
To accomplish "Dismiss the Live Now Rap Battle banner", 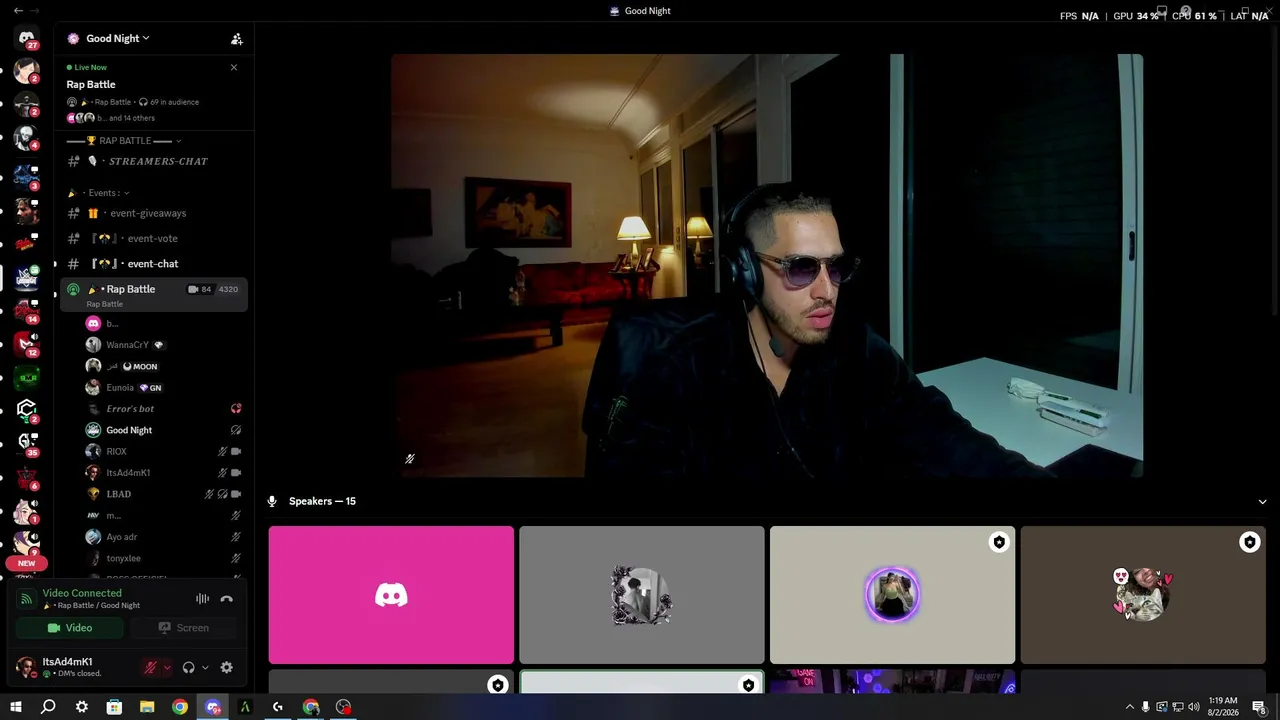I will tap(234, 68).
